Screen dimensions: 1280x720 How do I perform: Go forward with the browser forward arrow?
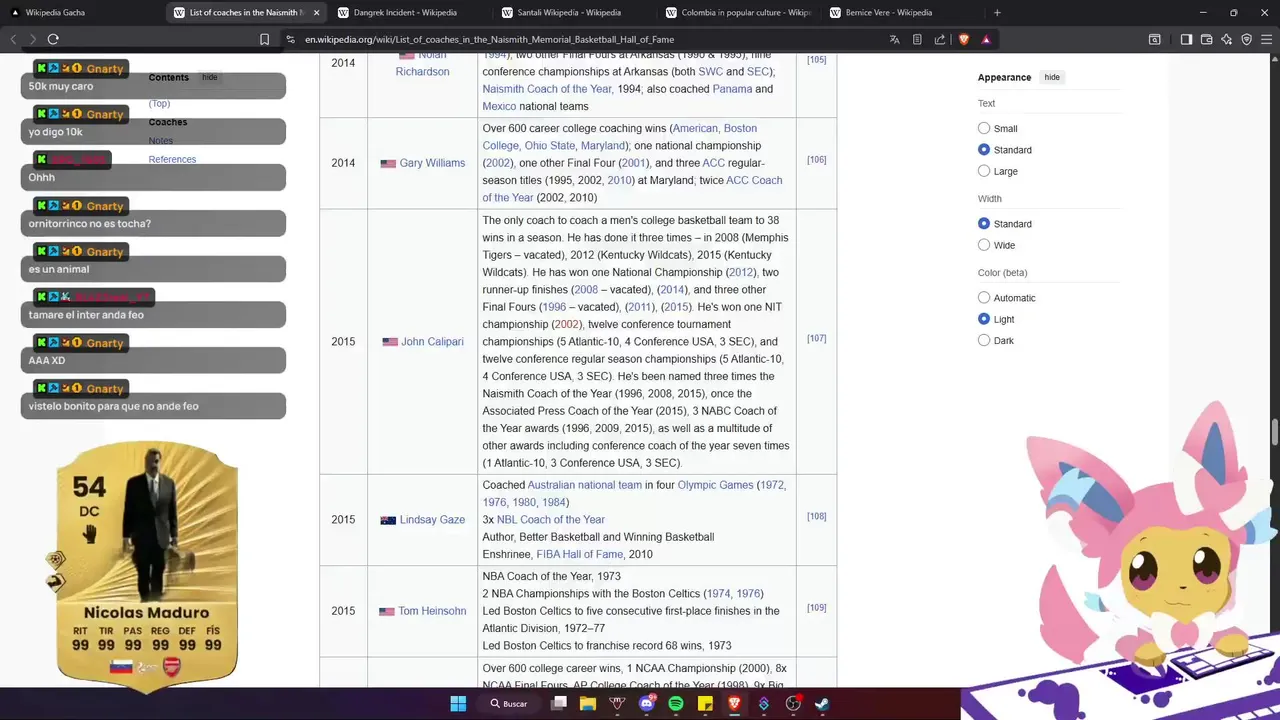[x=32, y=39]
